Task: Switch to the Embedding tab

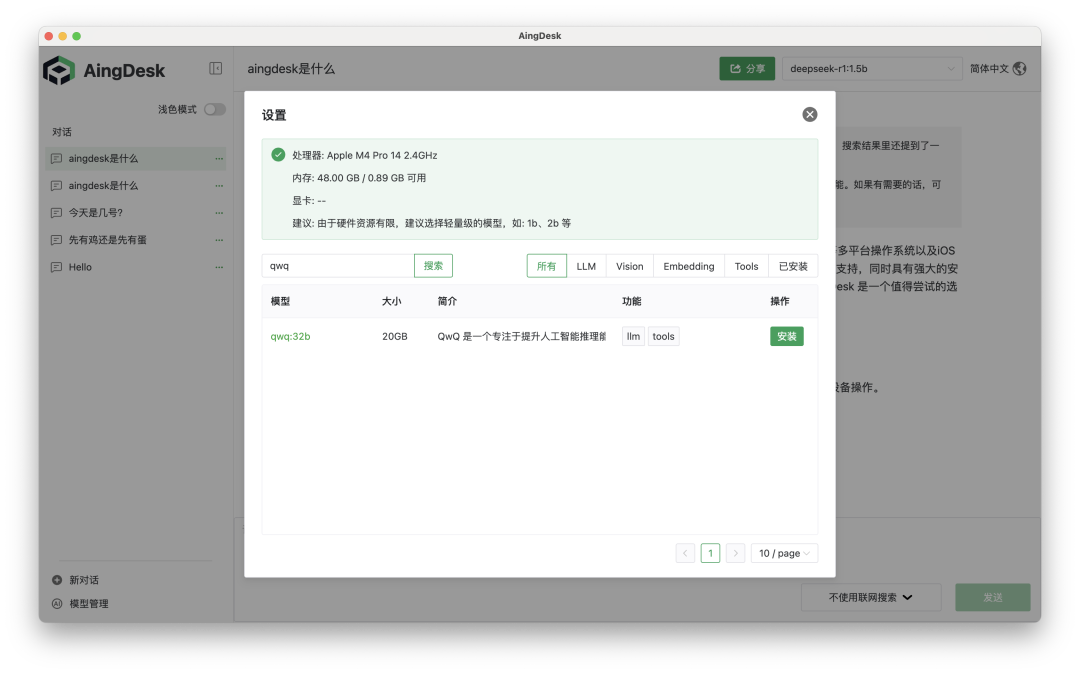Action: pos(688,265)
